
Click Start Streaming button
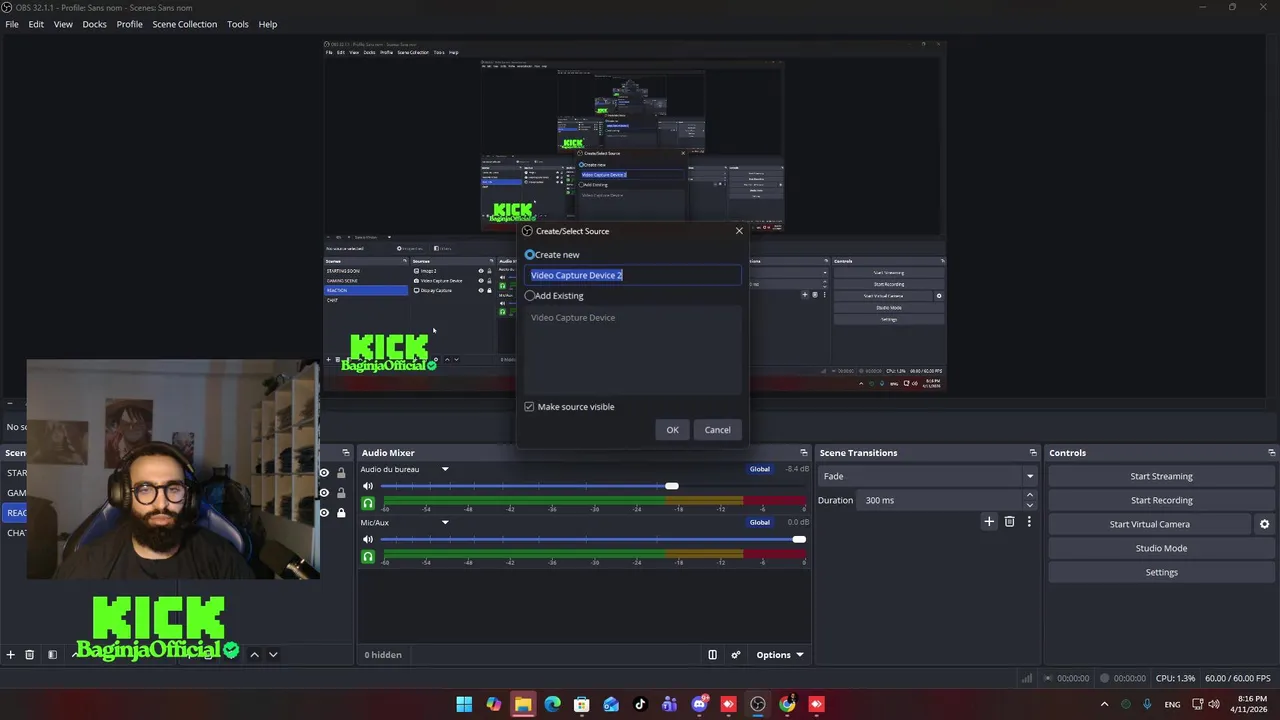pos(1161,476)
